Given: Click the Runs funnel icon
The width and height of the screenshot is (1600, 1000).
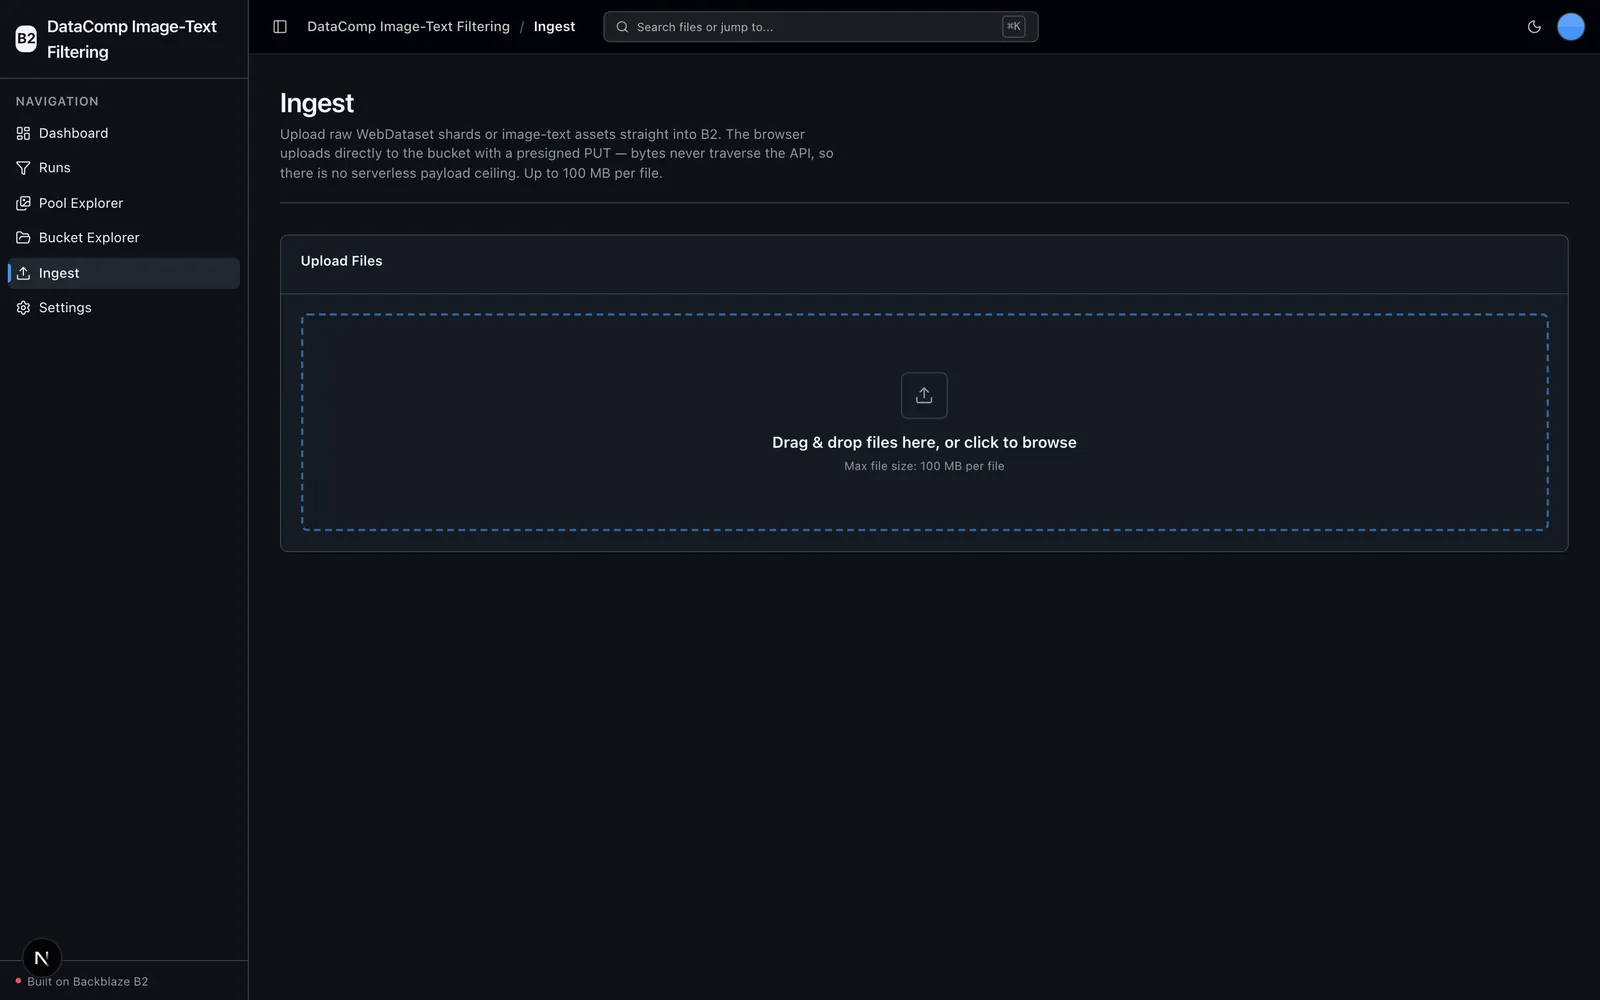Looking at the screenshot, I should click(x=23, y=168).
